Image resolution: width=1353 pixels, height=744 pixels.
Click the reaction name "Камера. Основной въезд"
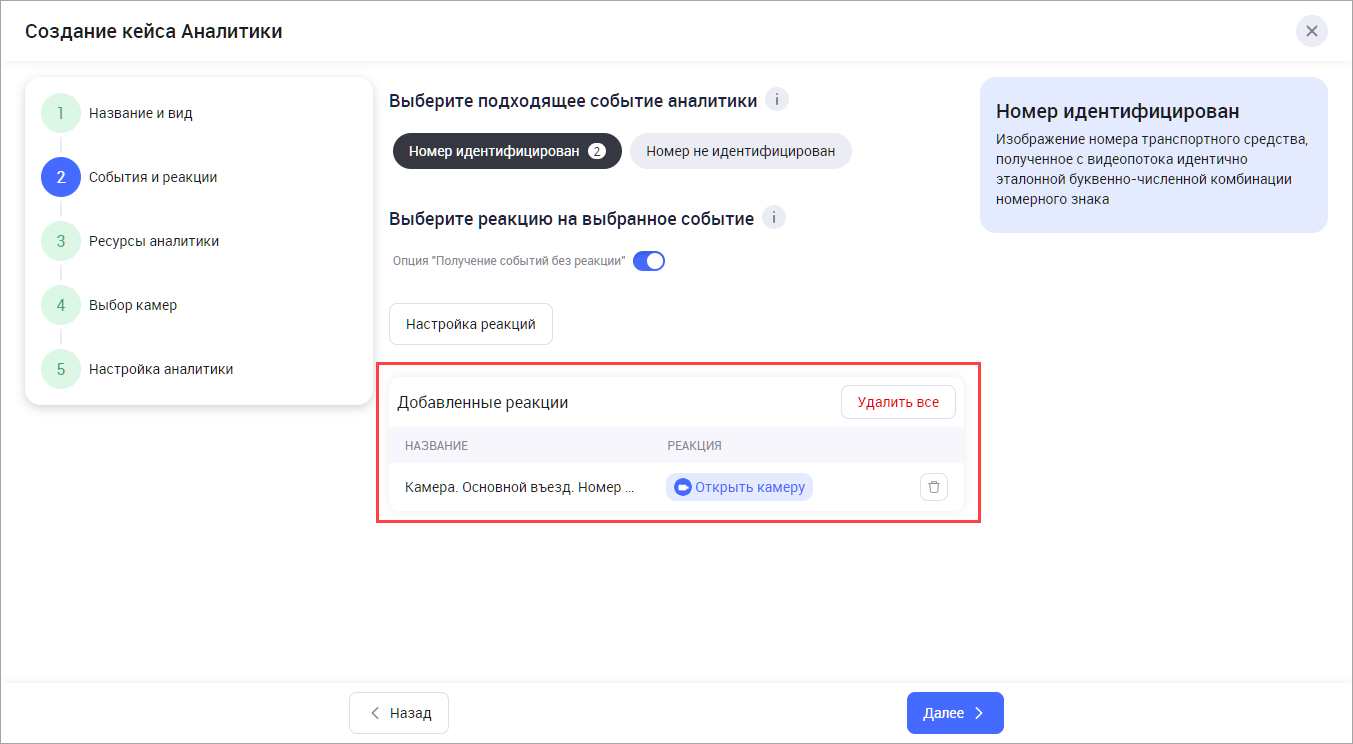519,487
